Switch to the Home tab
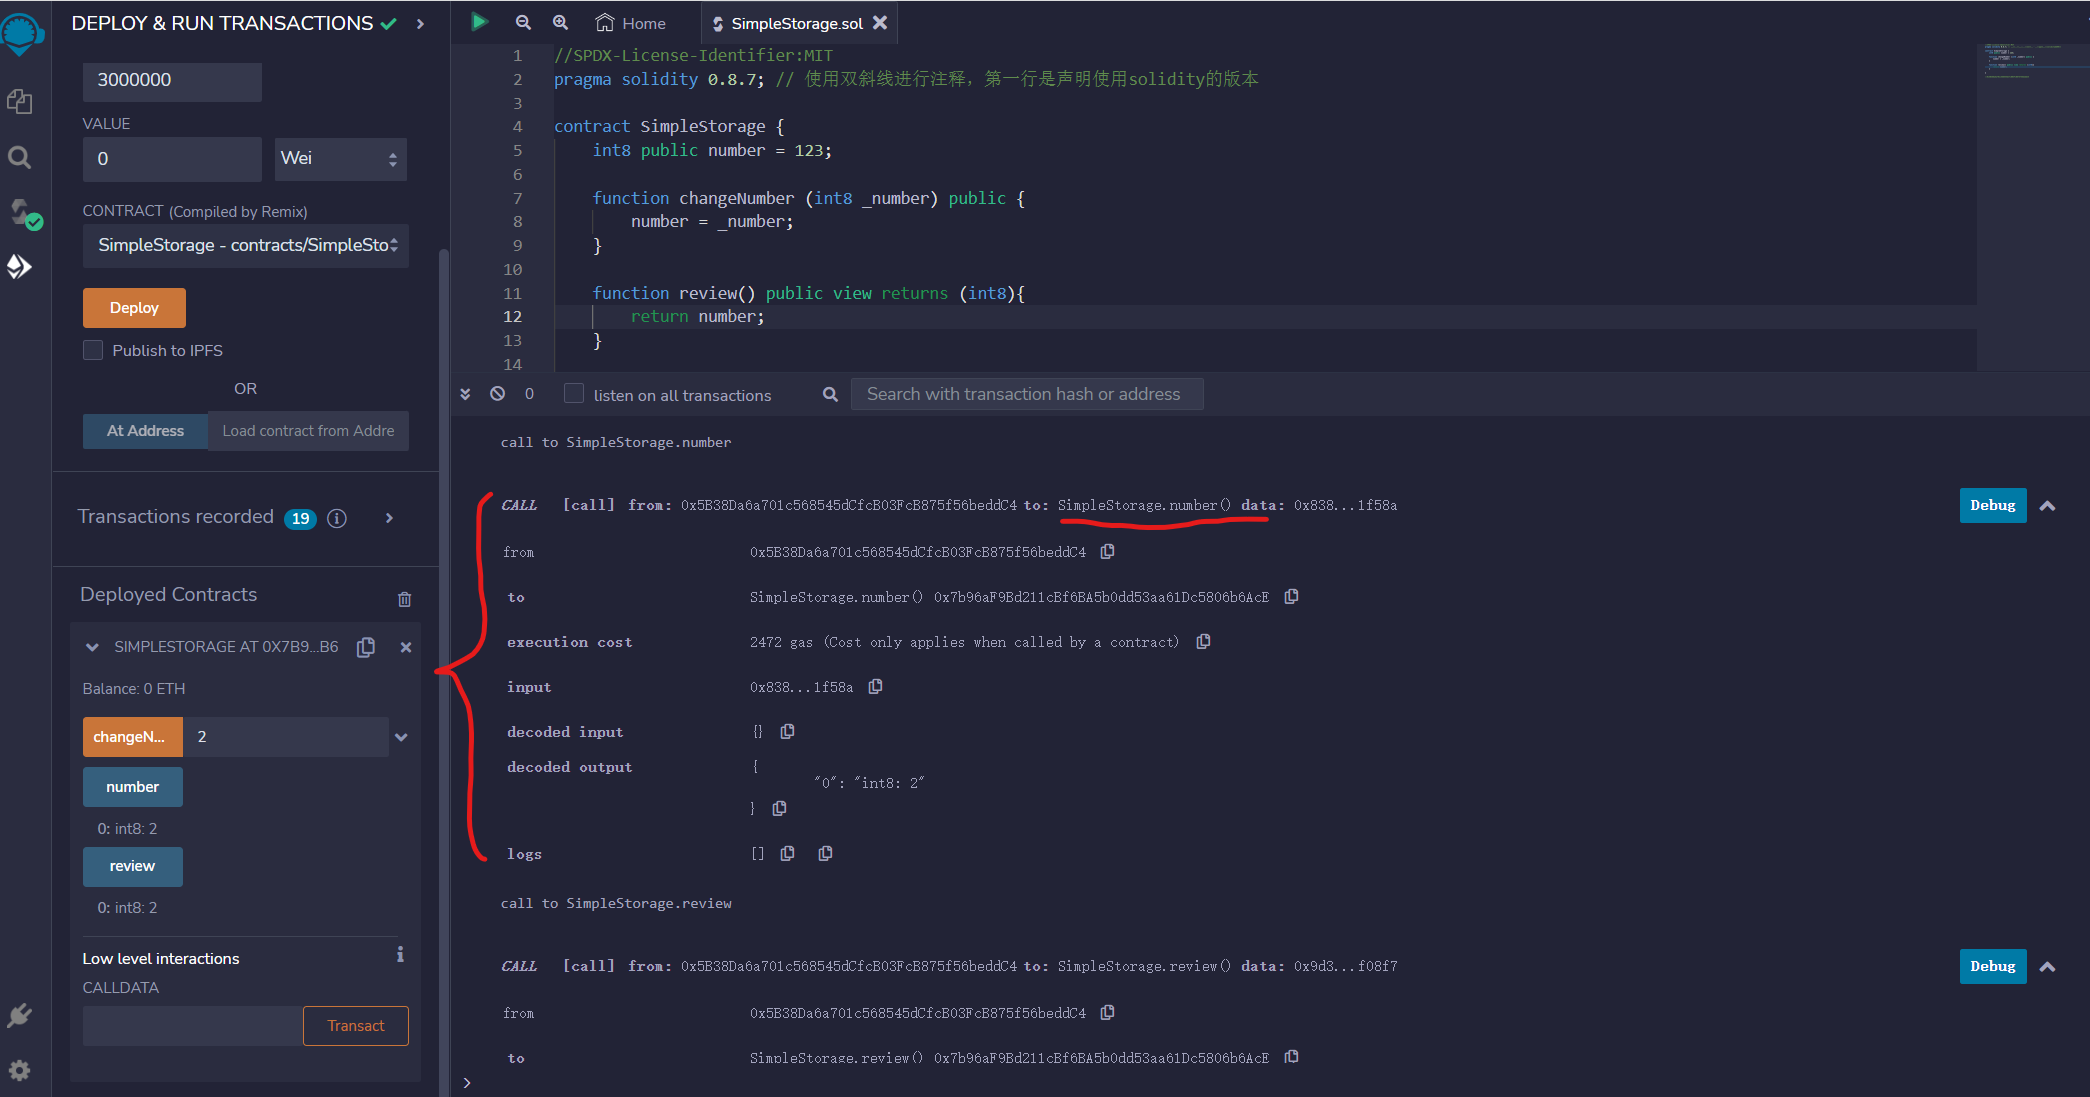 [x=631, y=23]
